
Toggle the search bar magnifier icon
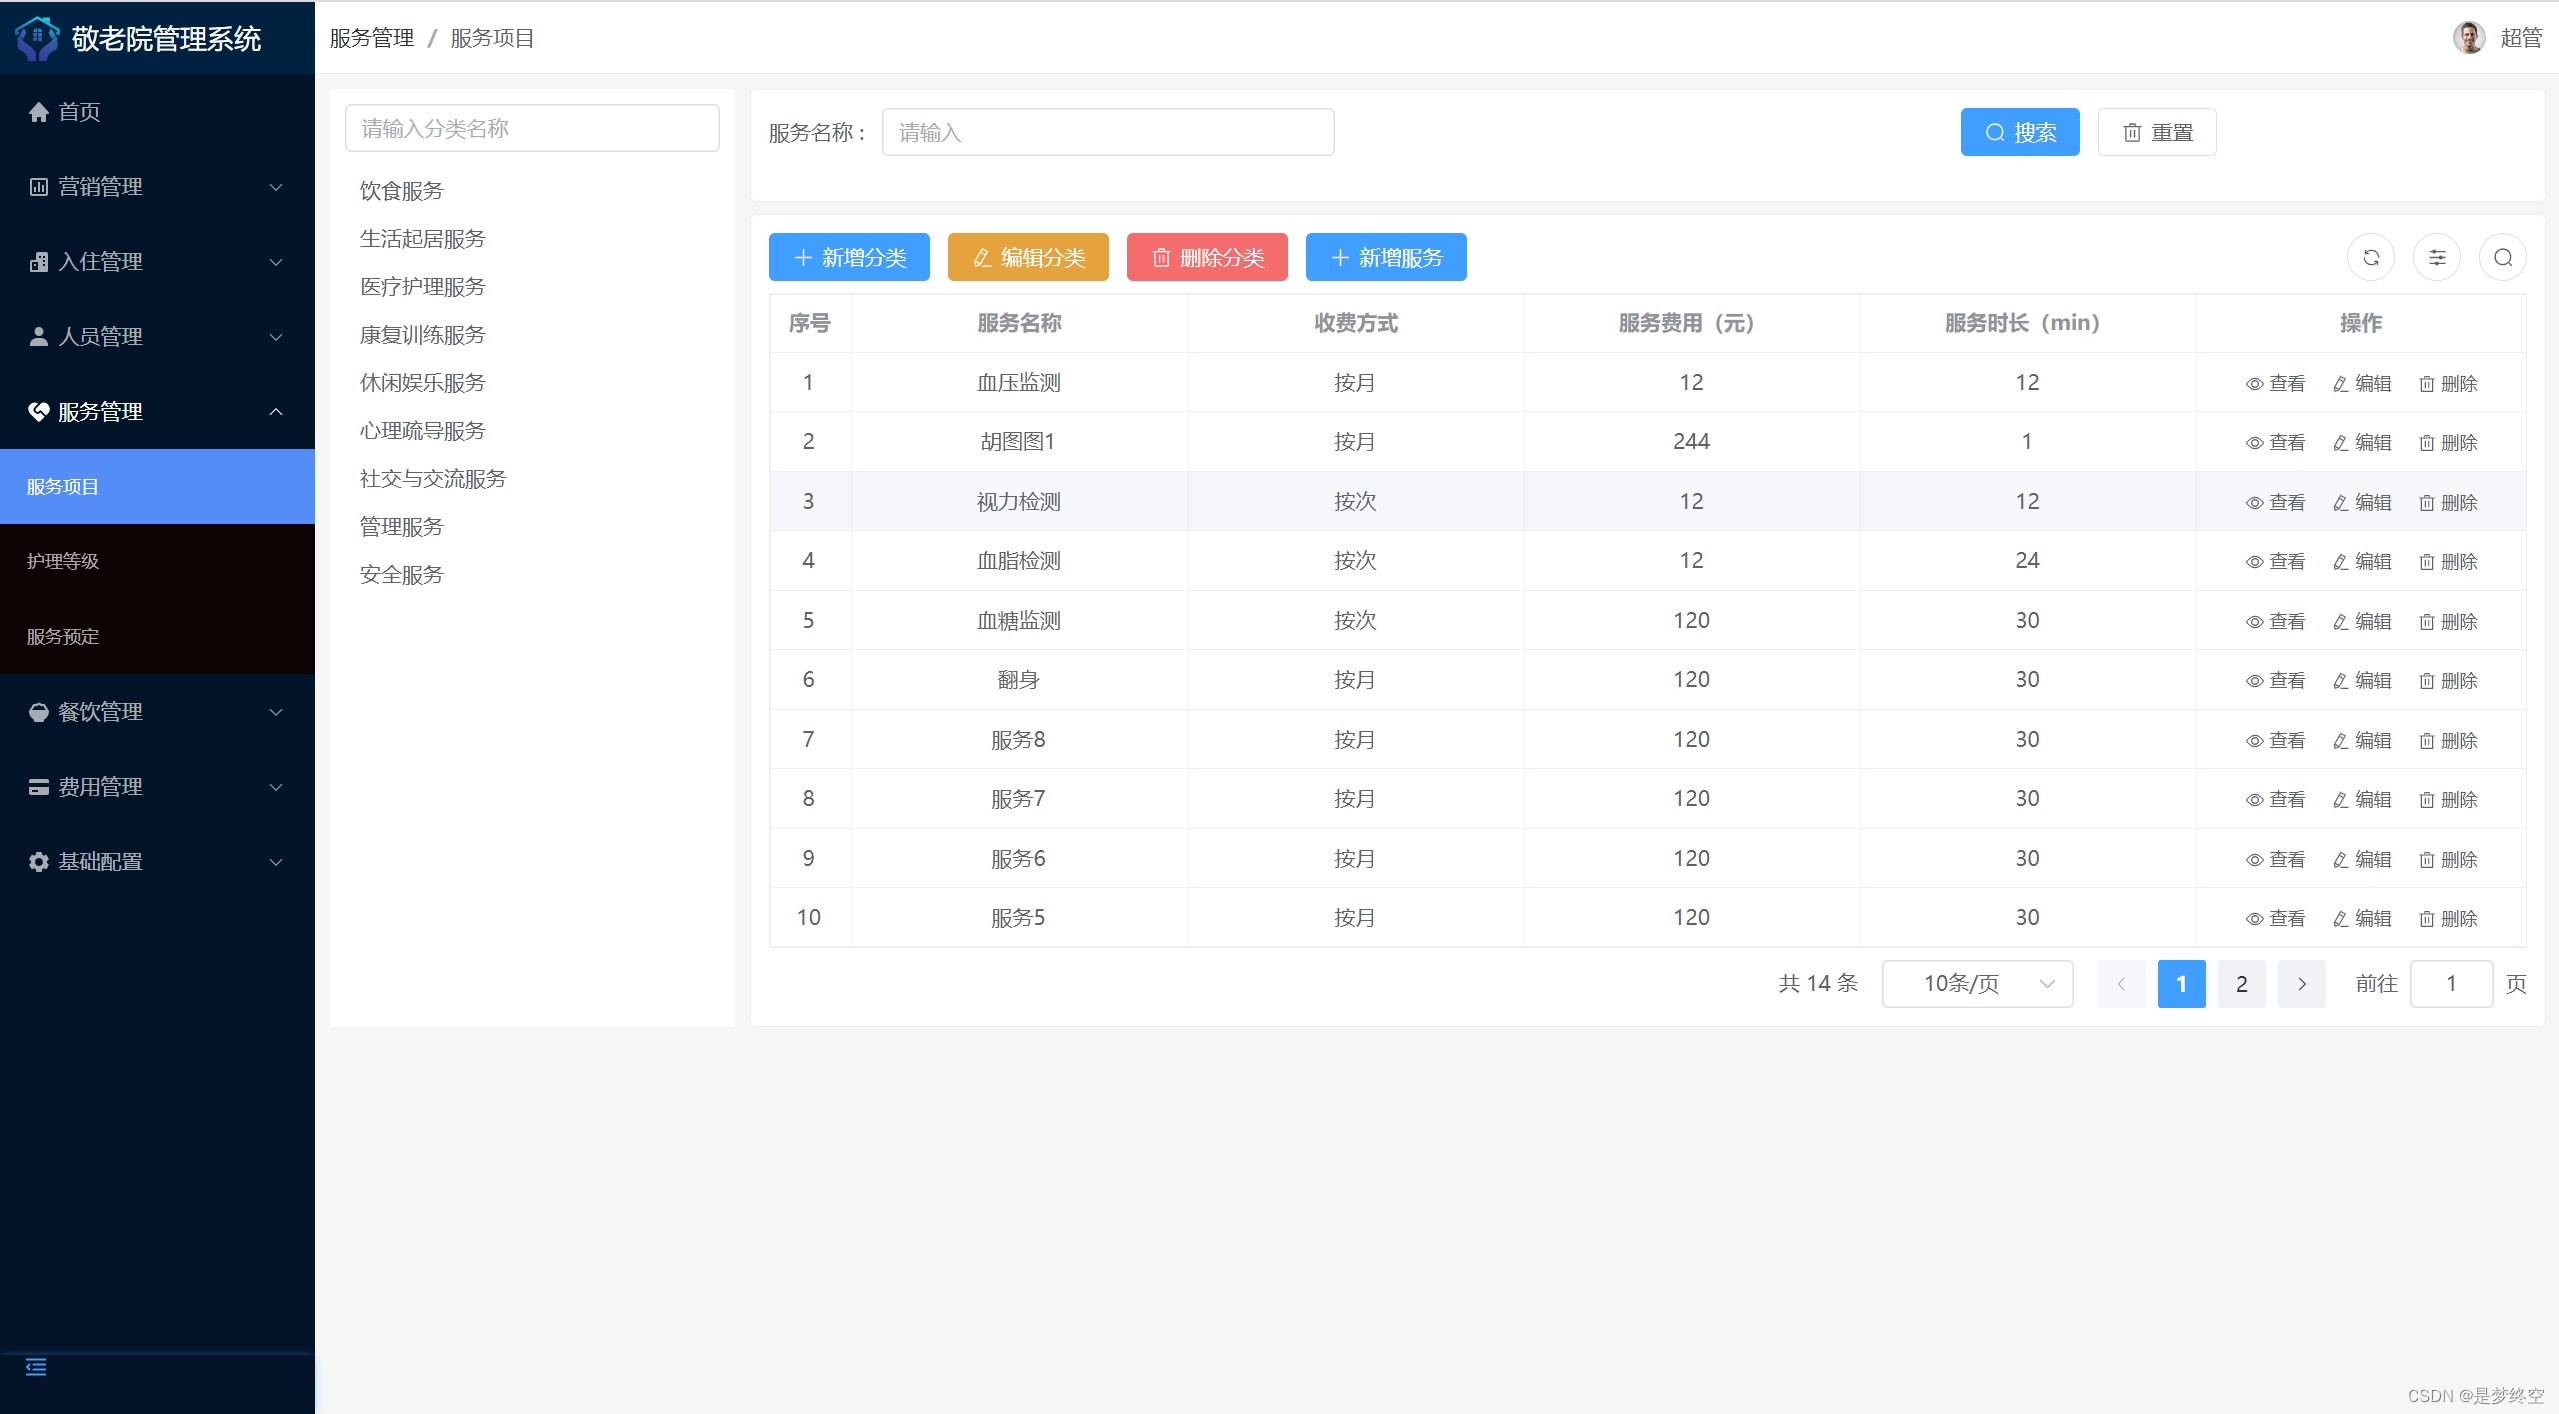[2502, 258]
